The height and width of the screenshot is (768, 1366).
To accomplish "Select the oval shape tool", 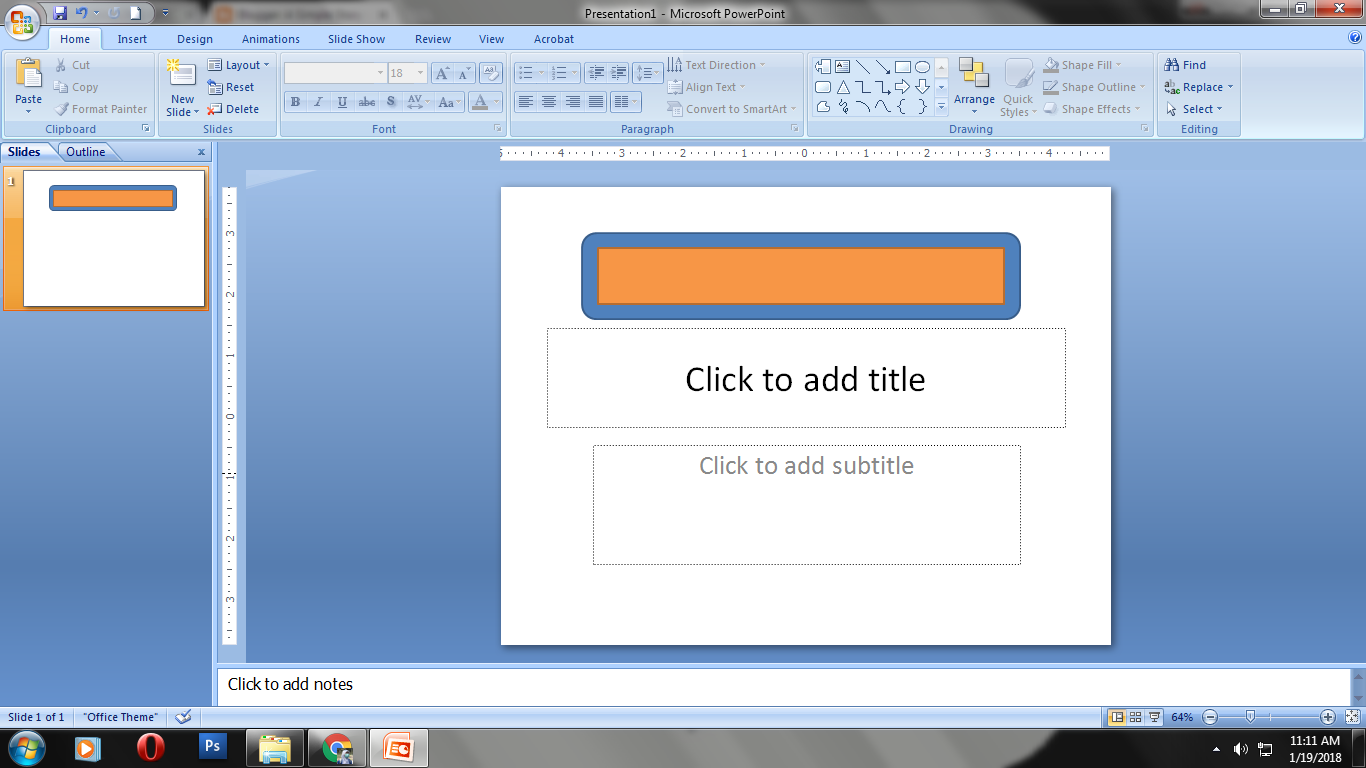I will (921, 65).
